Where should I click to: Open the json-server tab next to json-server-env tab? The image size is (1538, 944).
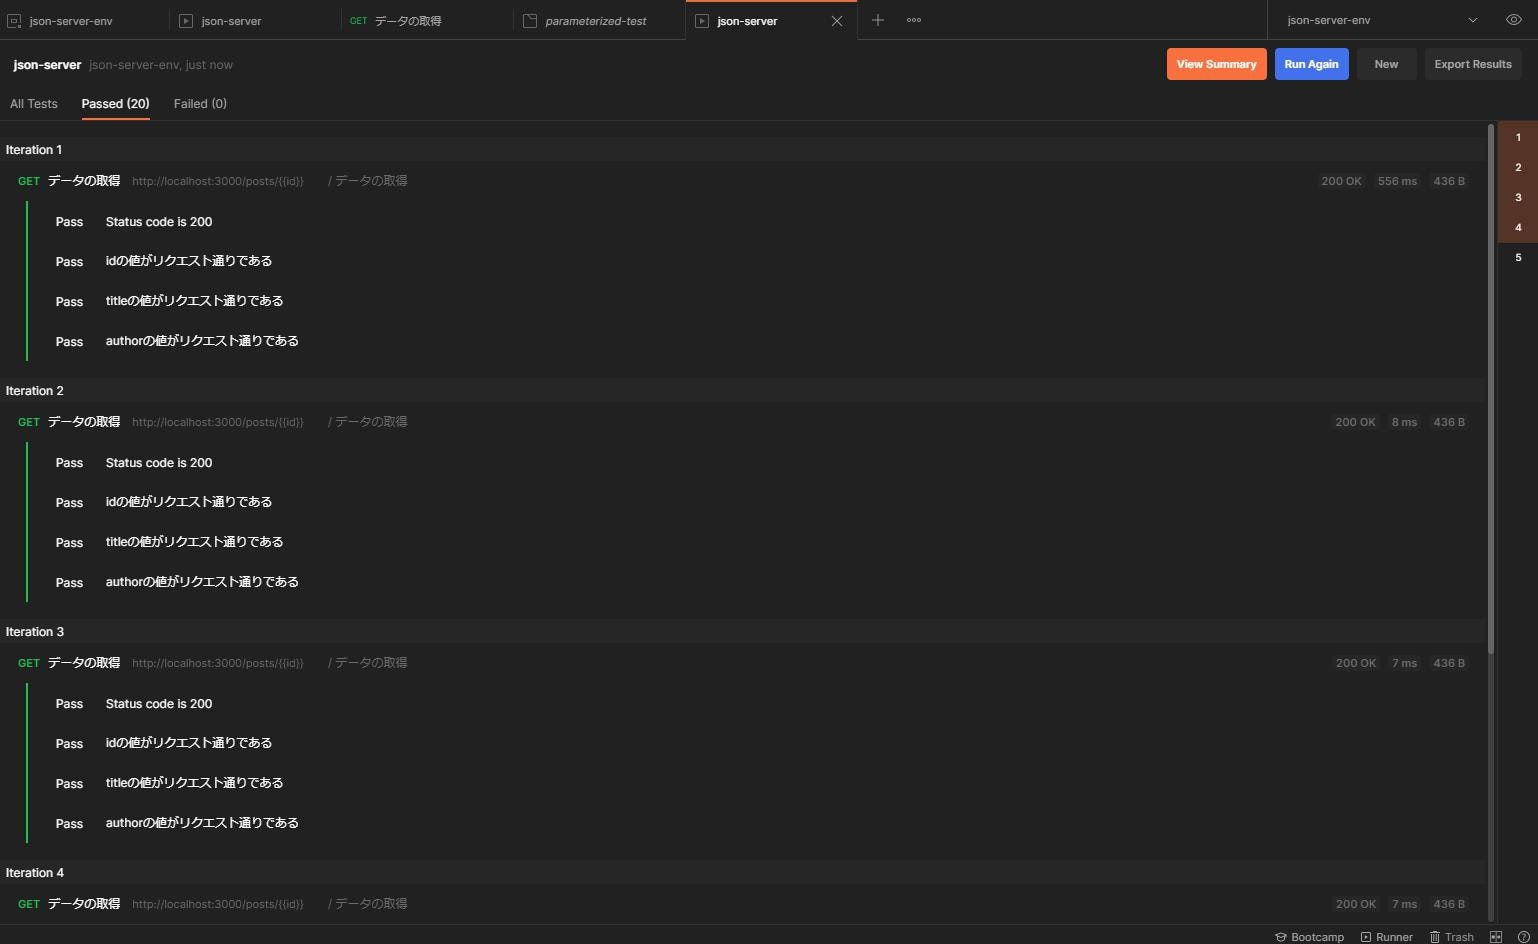tap(257, 20)
